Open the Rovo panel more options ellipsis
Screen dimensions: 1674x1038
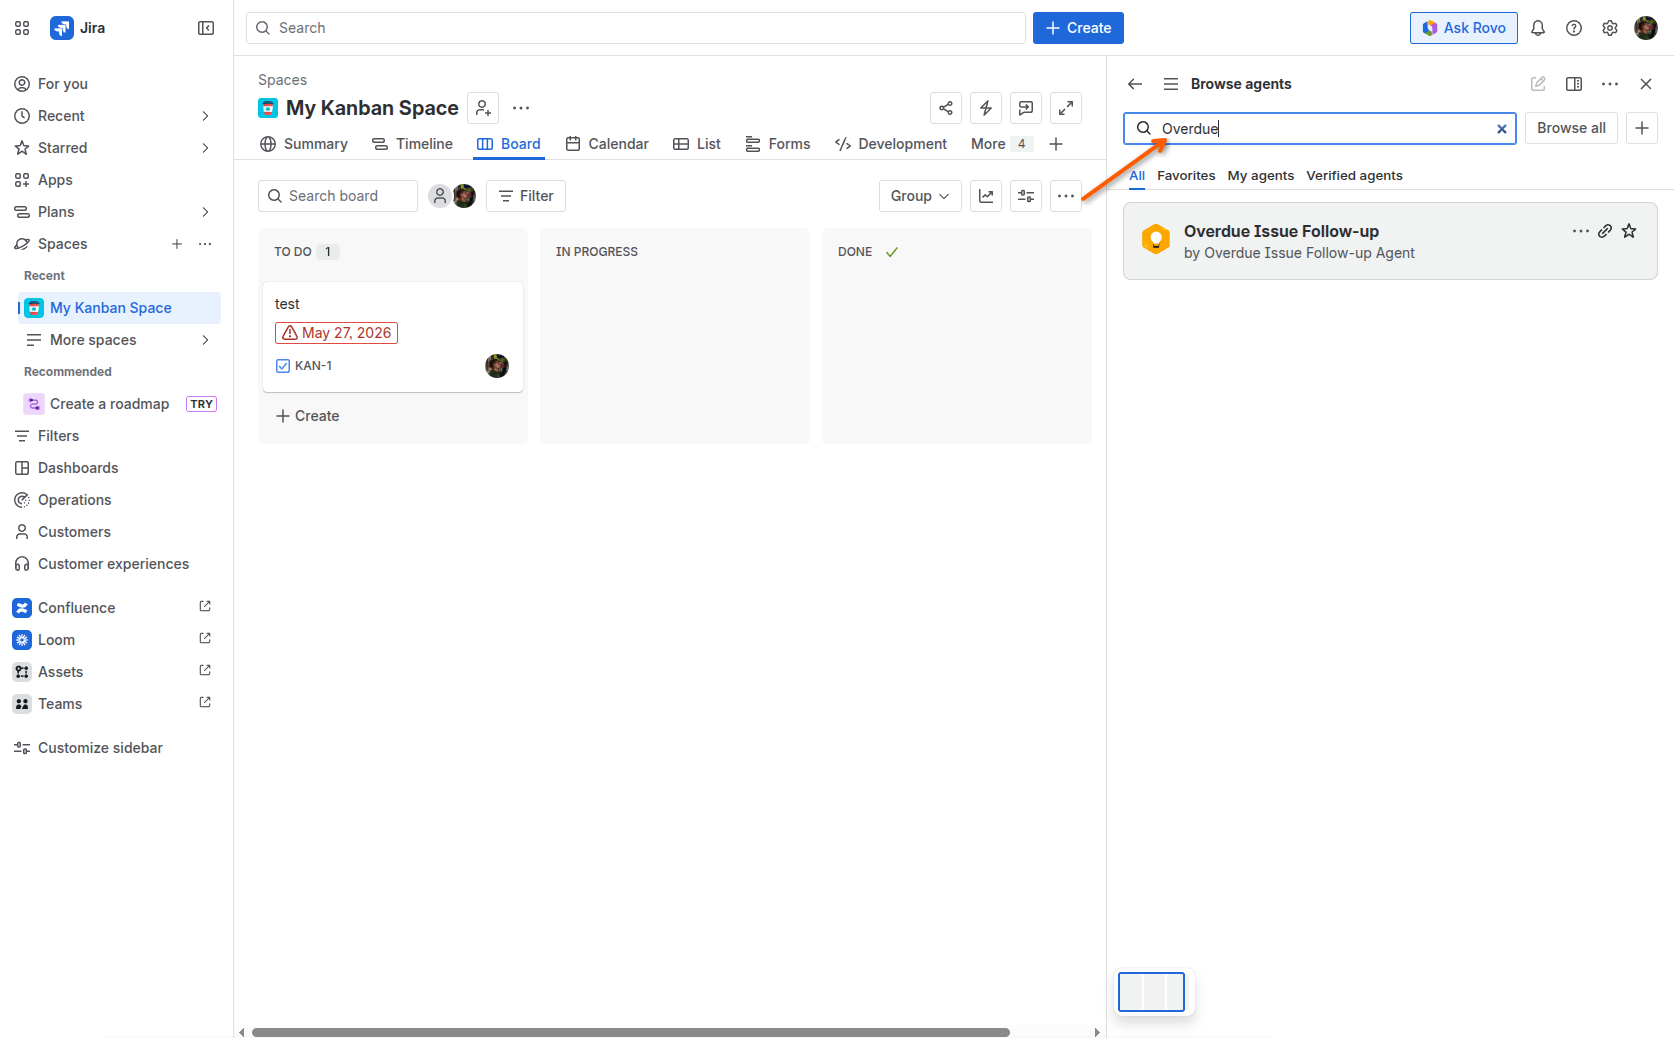pyautogui.click(x=1610, y=84)
